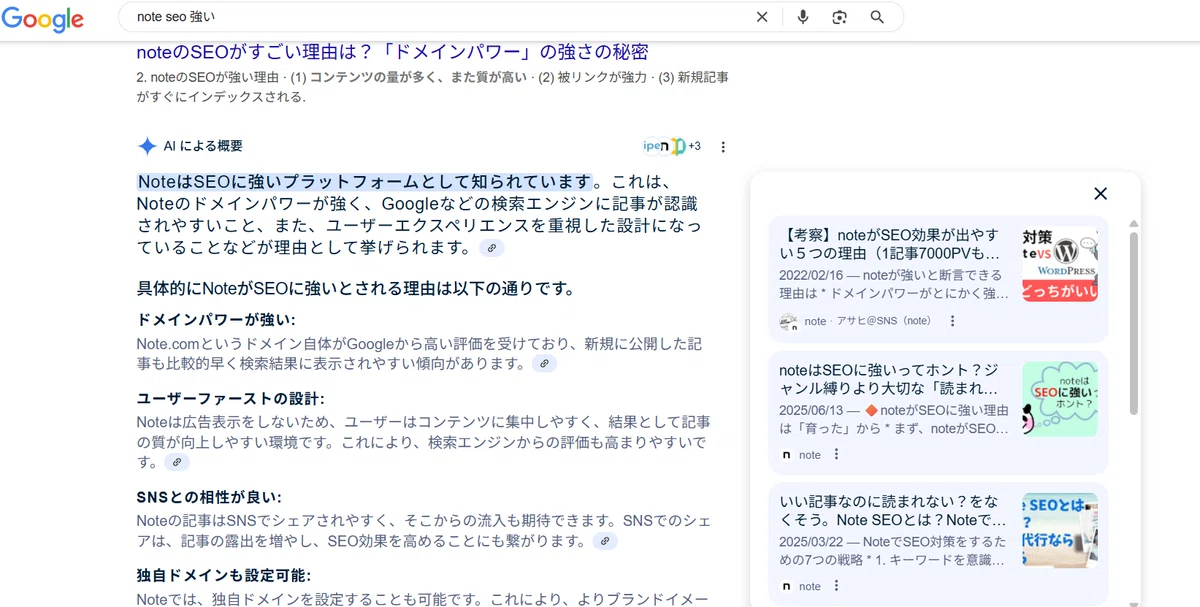Viewport: 1200px width, 607px height.
Task: Click note favicon in 2025/06/13 card
Action: click(788, 454)
